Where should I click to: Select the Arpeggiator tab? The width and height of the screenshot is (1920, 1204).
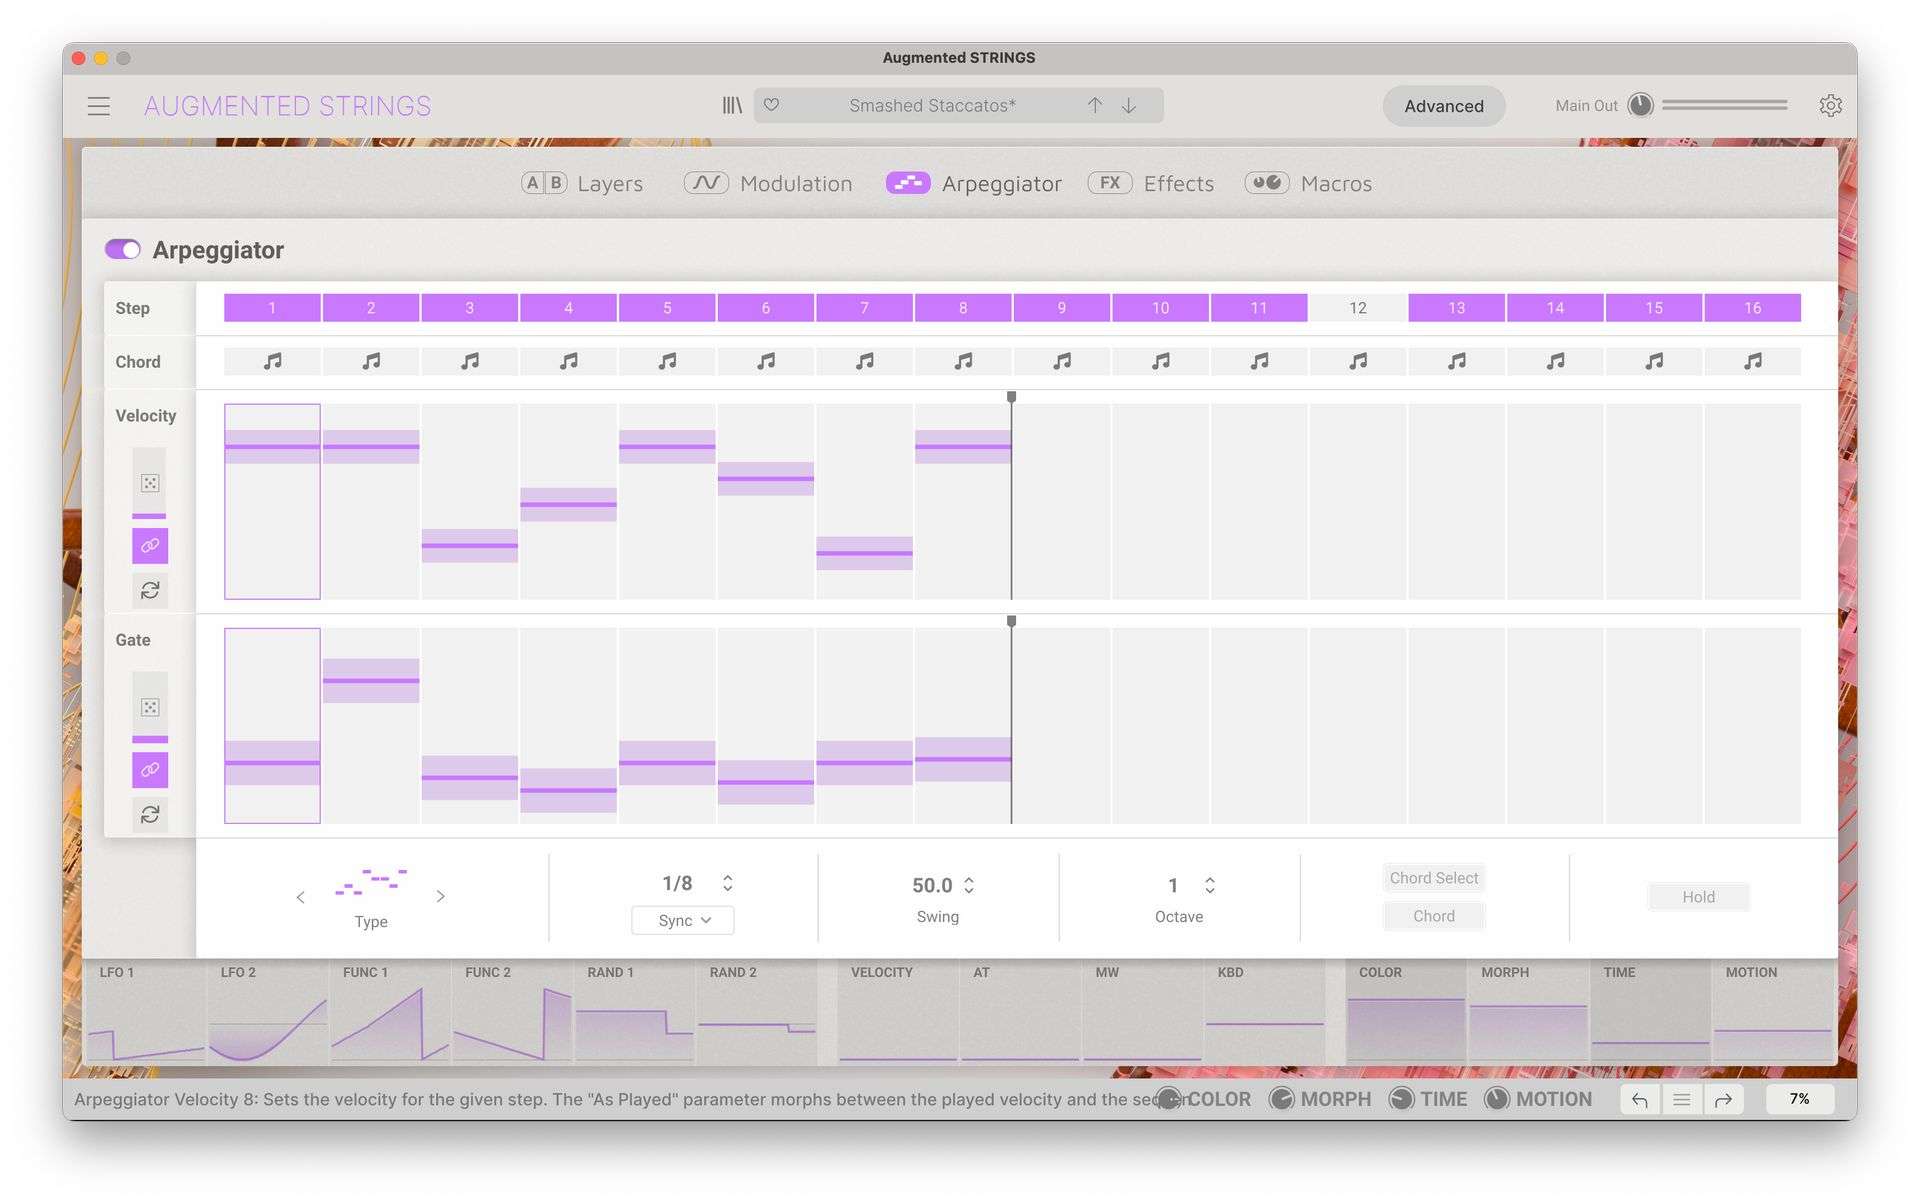point(974,183)
